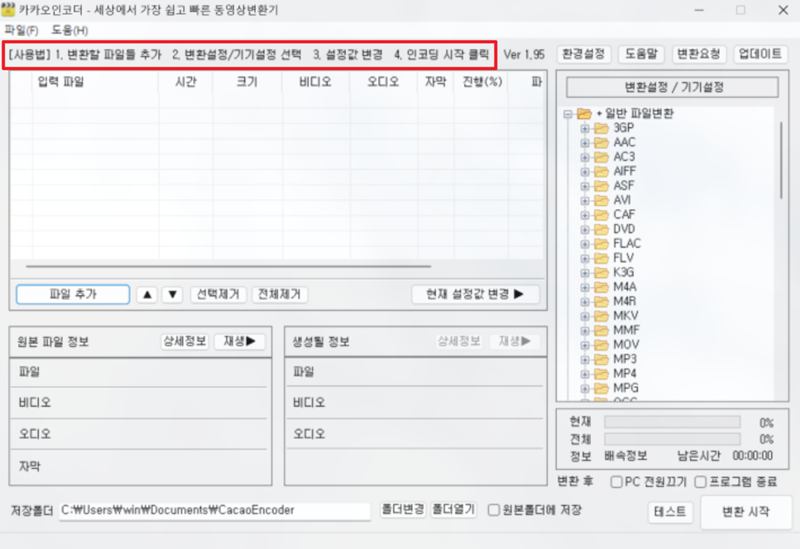The image size is (800, 549).
Task: Select the MMF folder icon
Action: (x=602, y=330)
